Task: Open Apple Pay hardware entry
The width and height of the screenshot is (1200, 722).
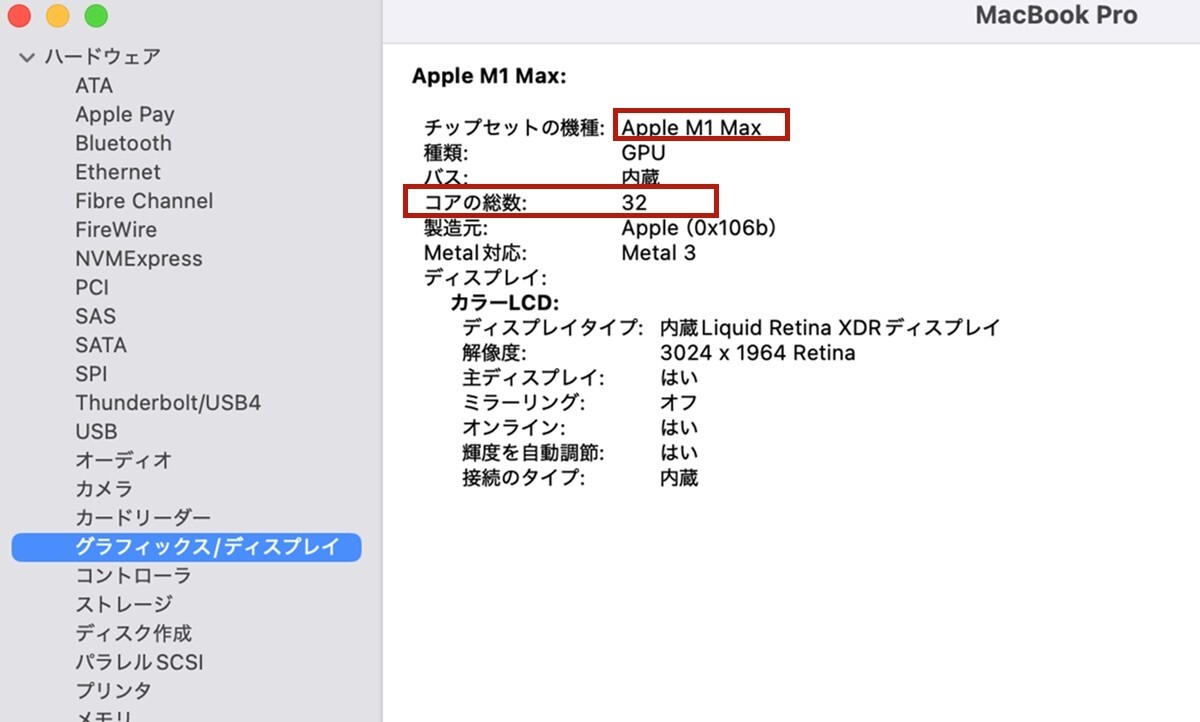Action: click(125, 115)
